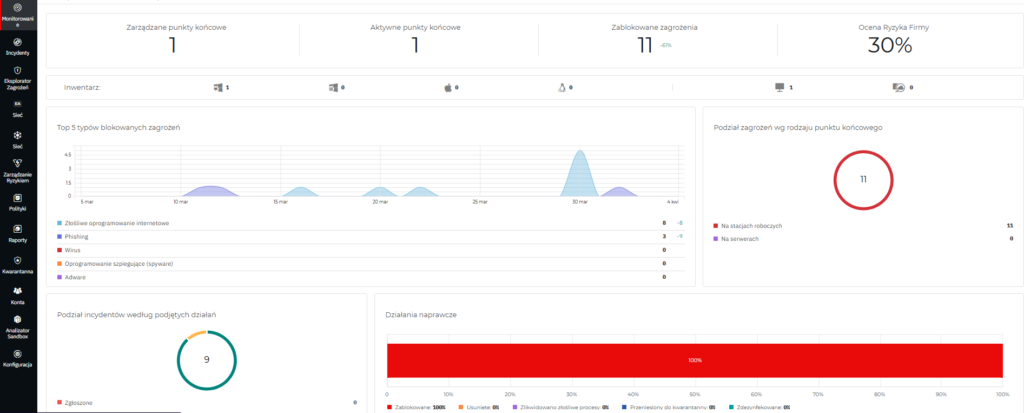Click the Linux penguin inventory icon
Viewport: 1024px width, 413px height.
pyautogui.click(x=562, y=88)
